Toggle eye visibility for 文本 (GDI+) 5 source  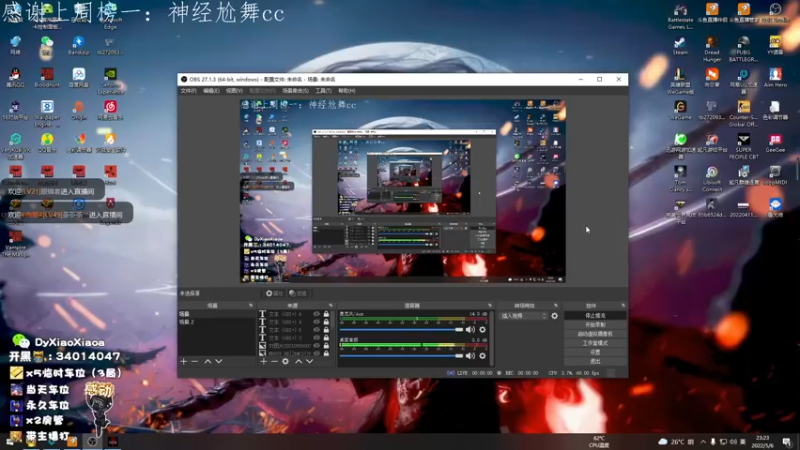click(316, 330)
